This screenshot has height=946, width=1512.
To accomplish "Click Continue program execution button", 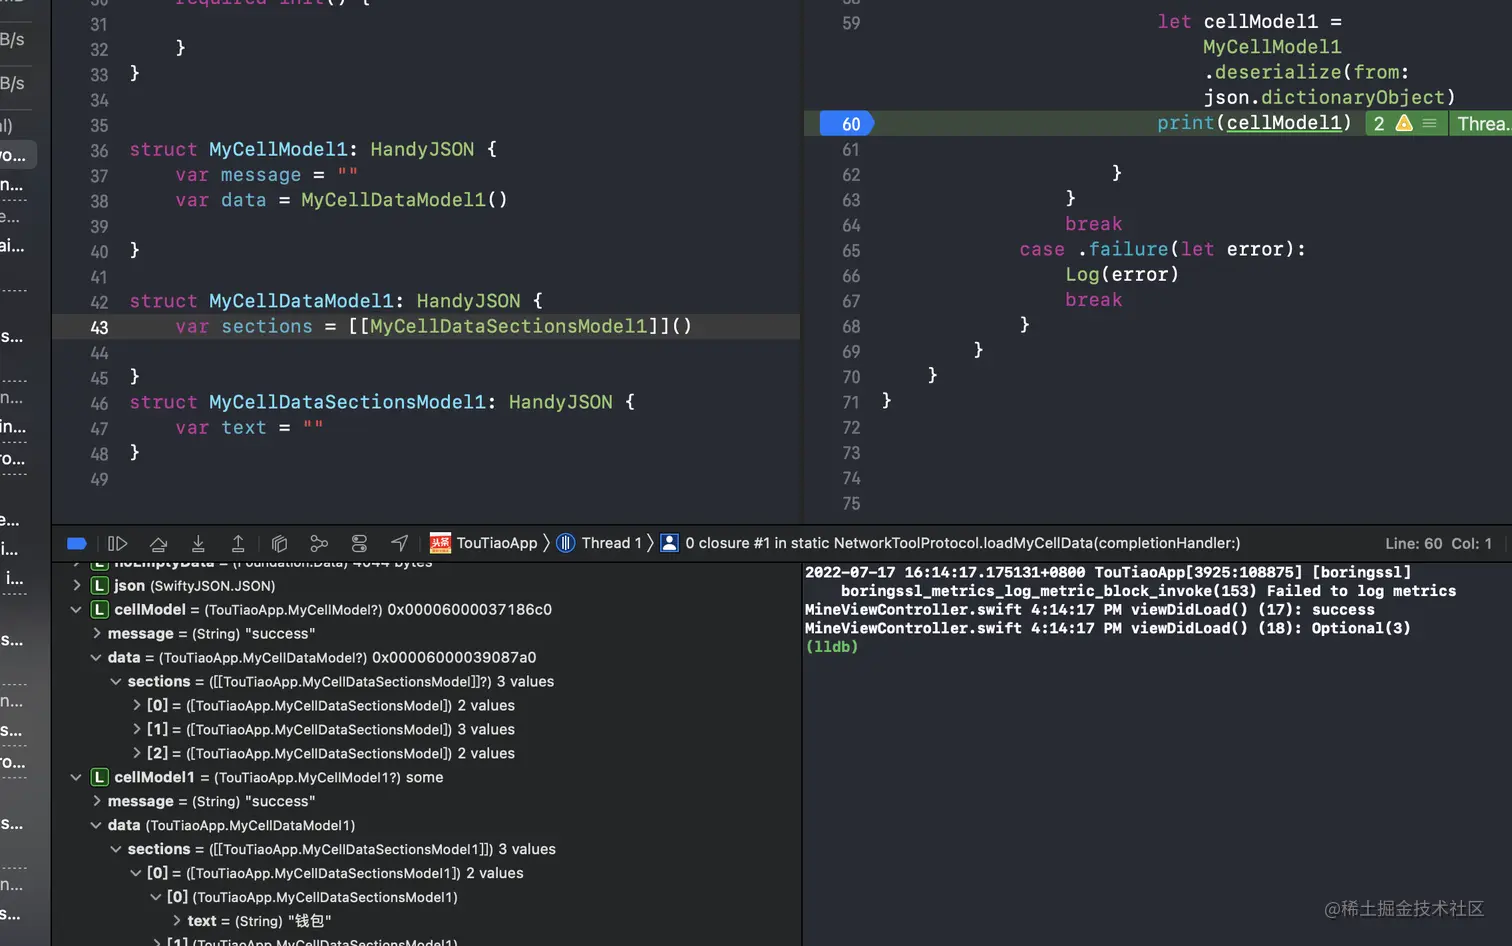I will (117, 543).
